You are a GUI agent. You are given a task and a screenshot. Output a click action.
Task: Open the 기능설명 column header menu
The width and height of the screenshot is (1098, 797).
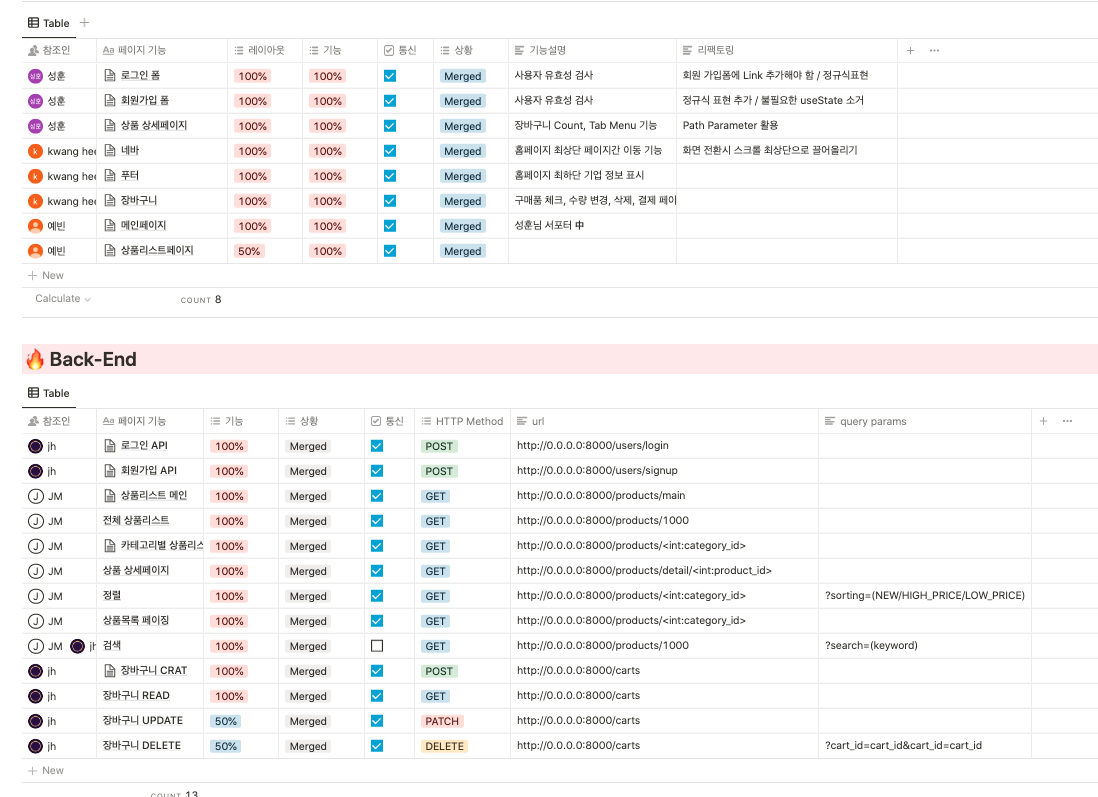click(592, 50)
